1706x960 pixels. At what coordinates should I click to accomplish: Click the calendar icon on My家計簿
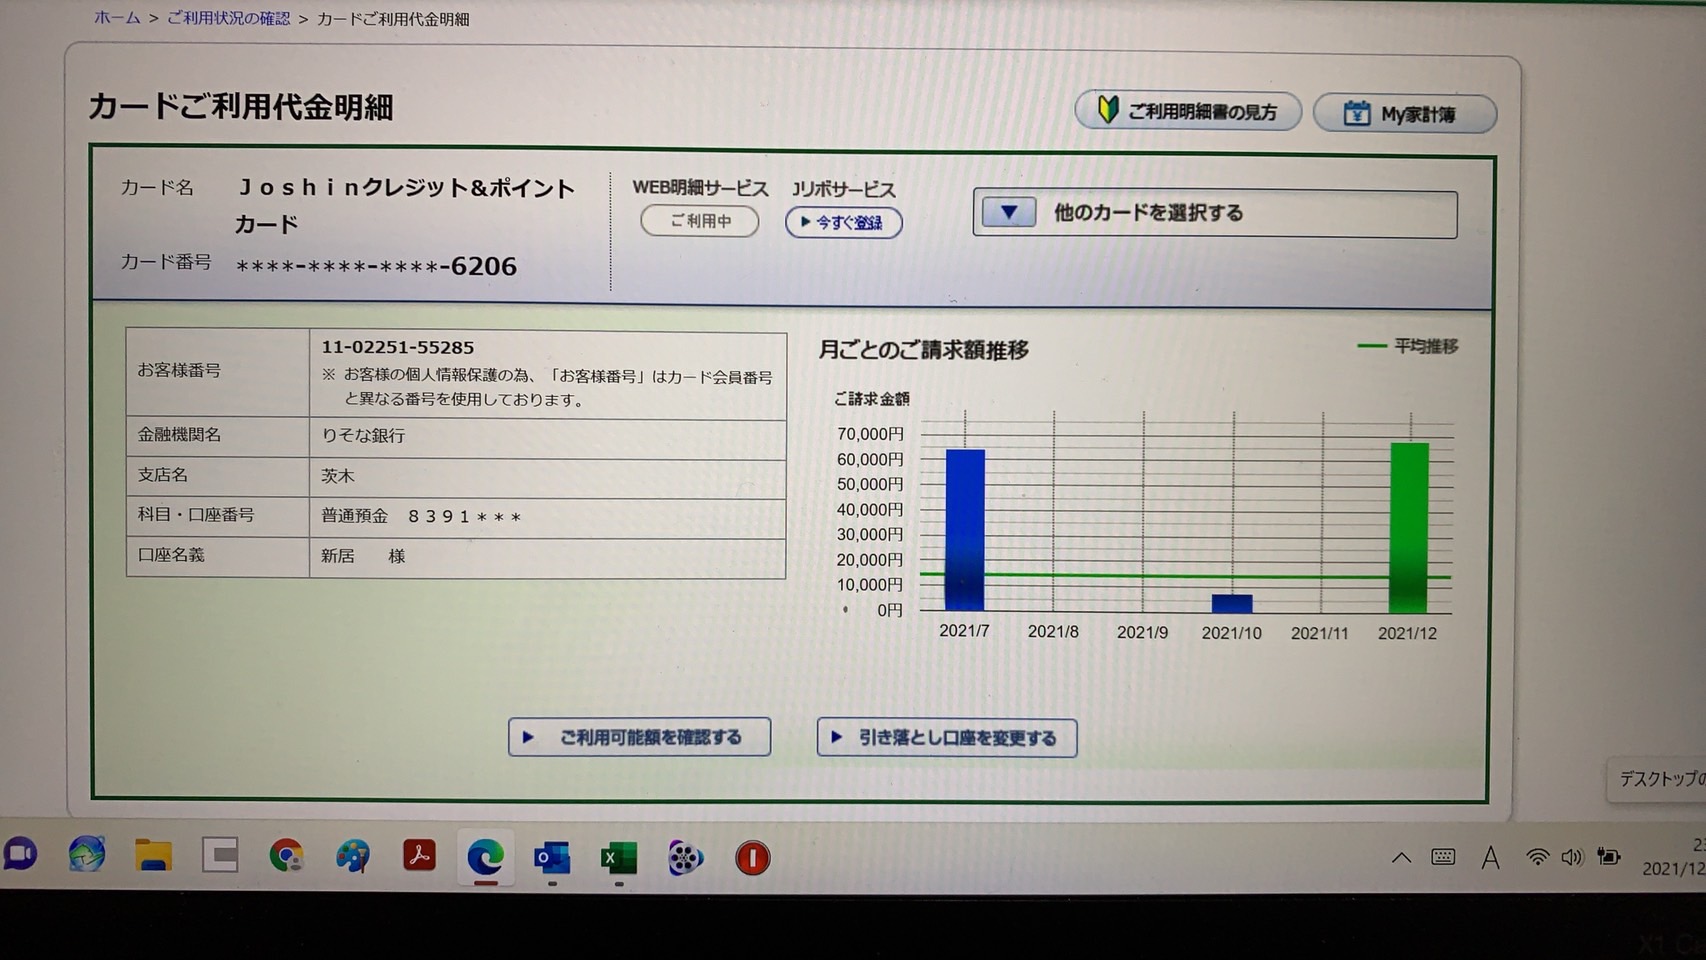point(1356,113)
